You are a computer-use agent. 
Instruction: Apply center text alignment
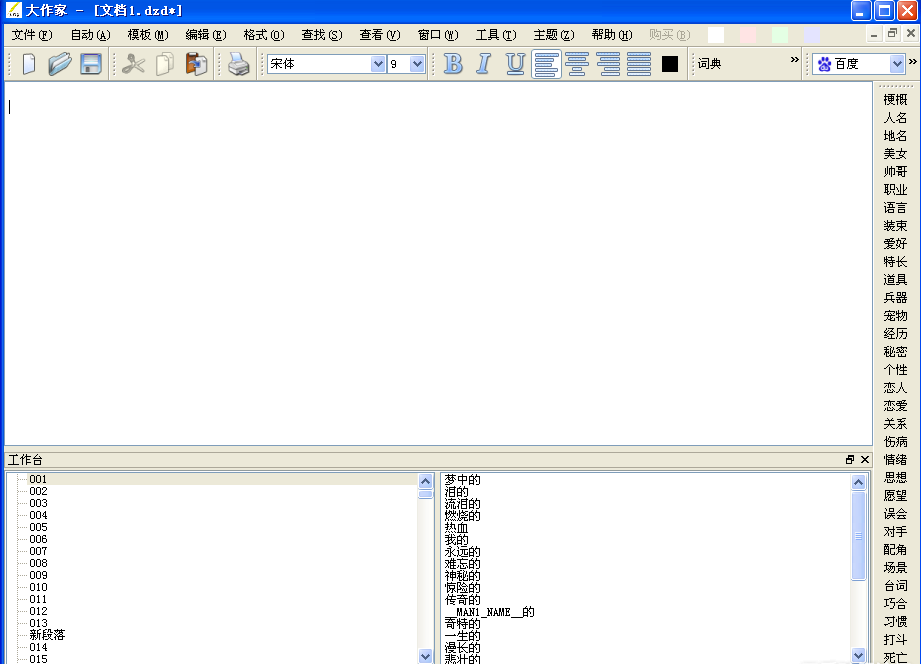[577, 63]
